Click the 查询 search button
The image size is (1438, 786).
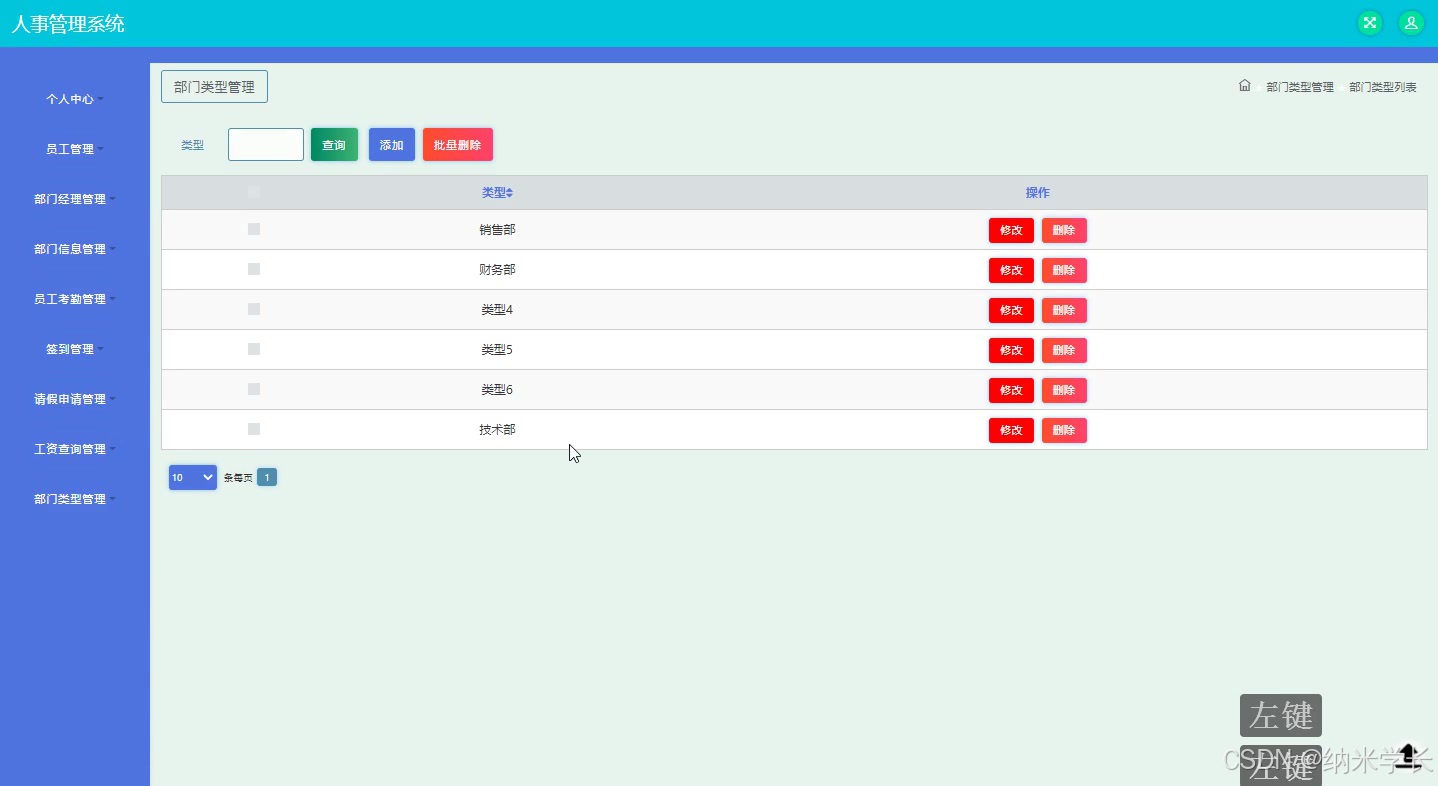(334, 145)
